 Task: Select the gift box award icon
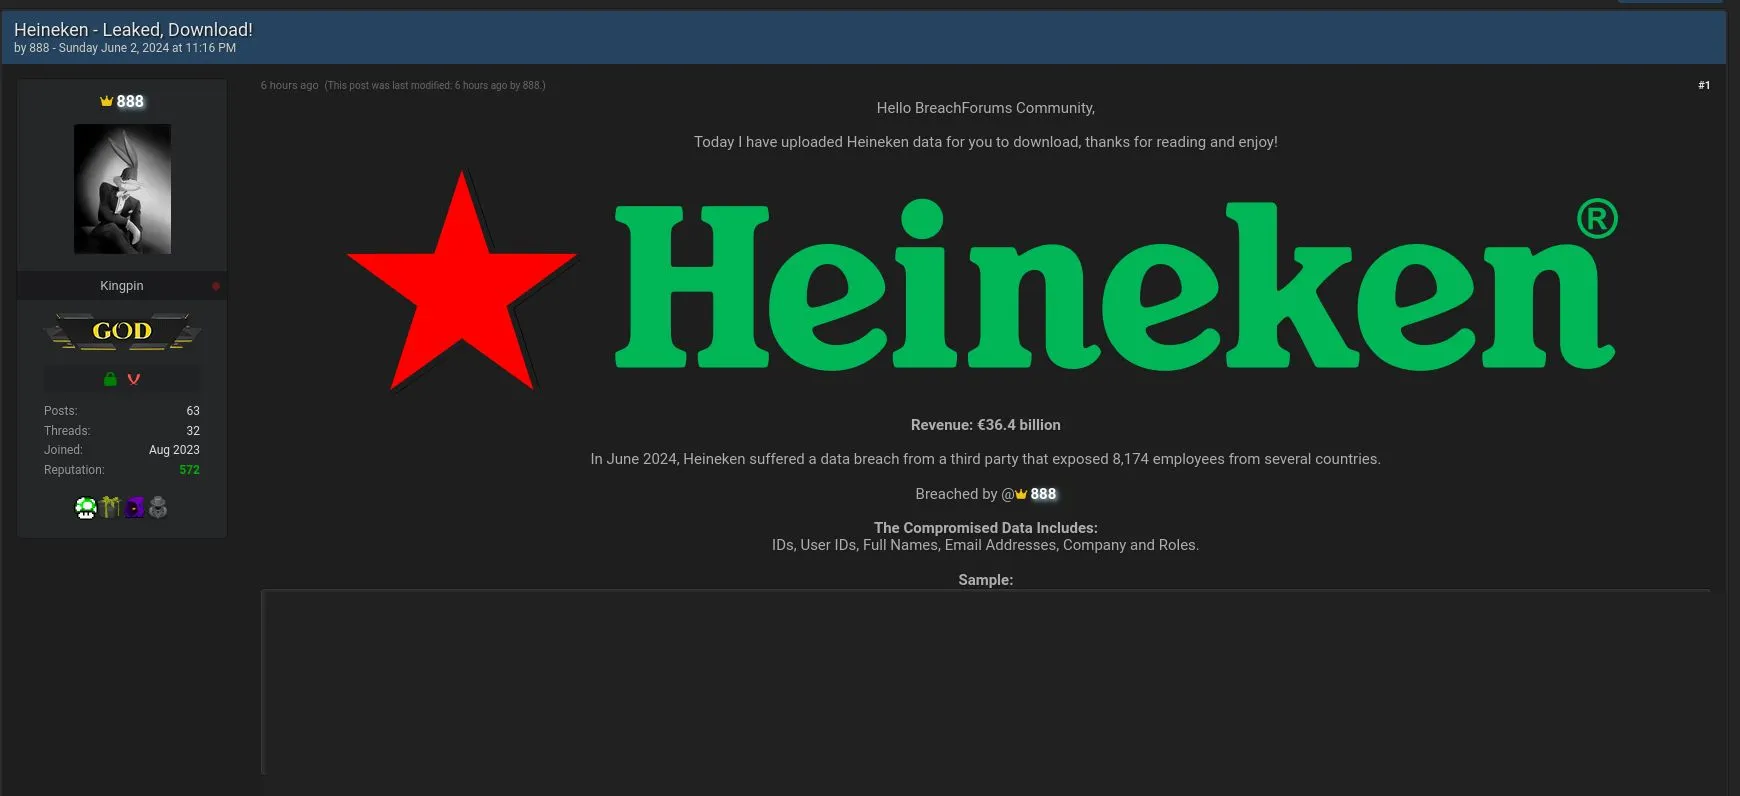point(110,508)
